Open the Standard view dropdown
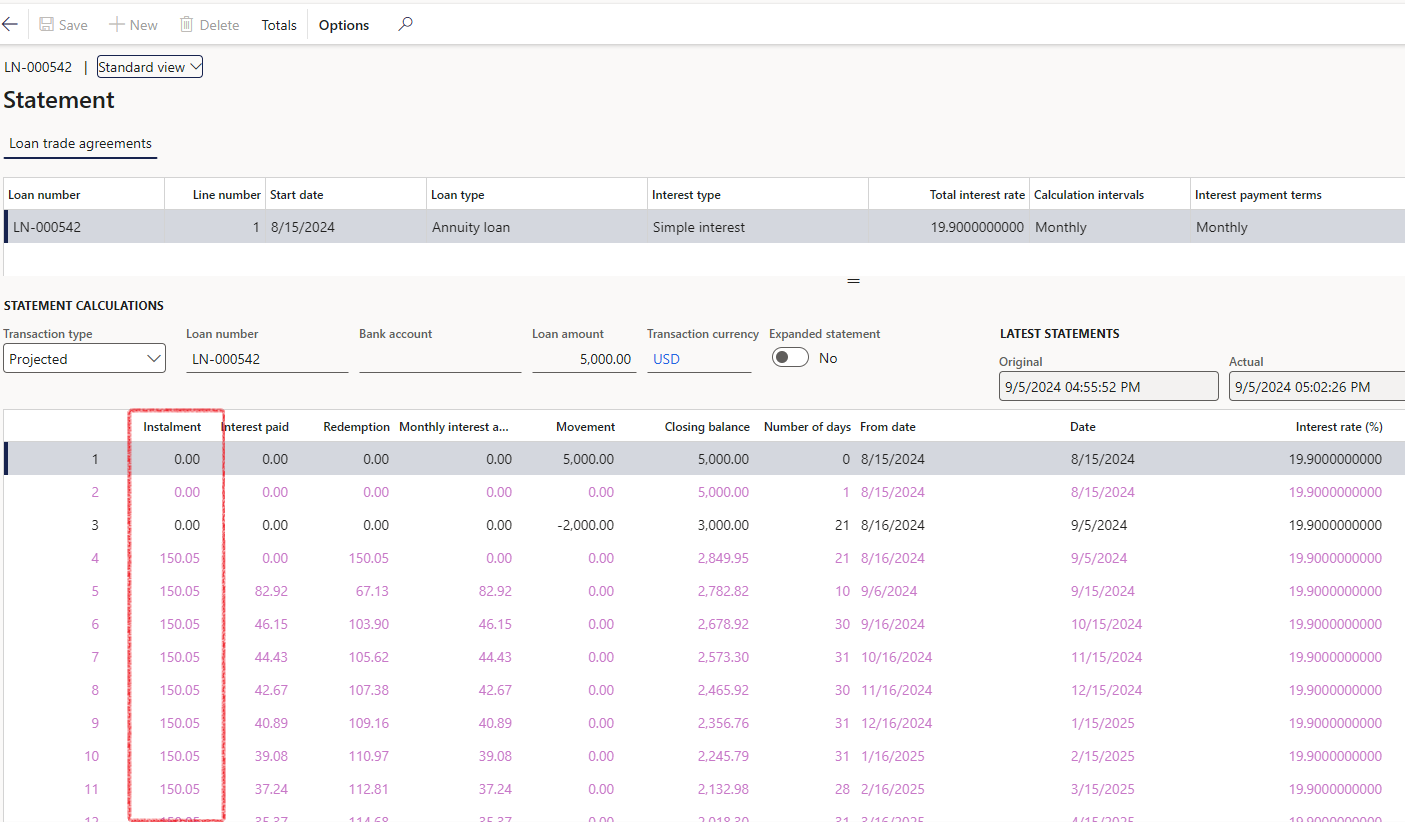Screen dimensions: 1405x822 pyautogui.click(x=150, y=67)
